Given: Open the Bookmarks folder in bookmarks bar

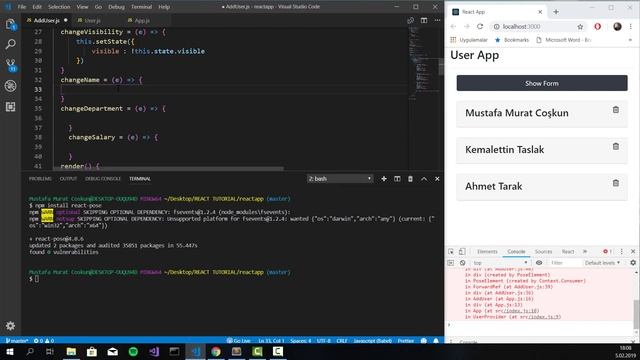Looking at the screenshot, I should (x=512, y=40).
